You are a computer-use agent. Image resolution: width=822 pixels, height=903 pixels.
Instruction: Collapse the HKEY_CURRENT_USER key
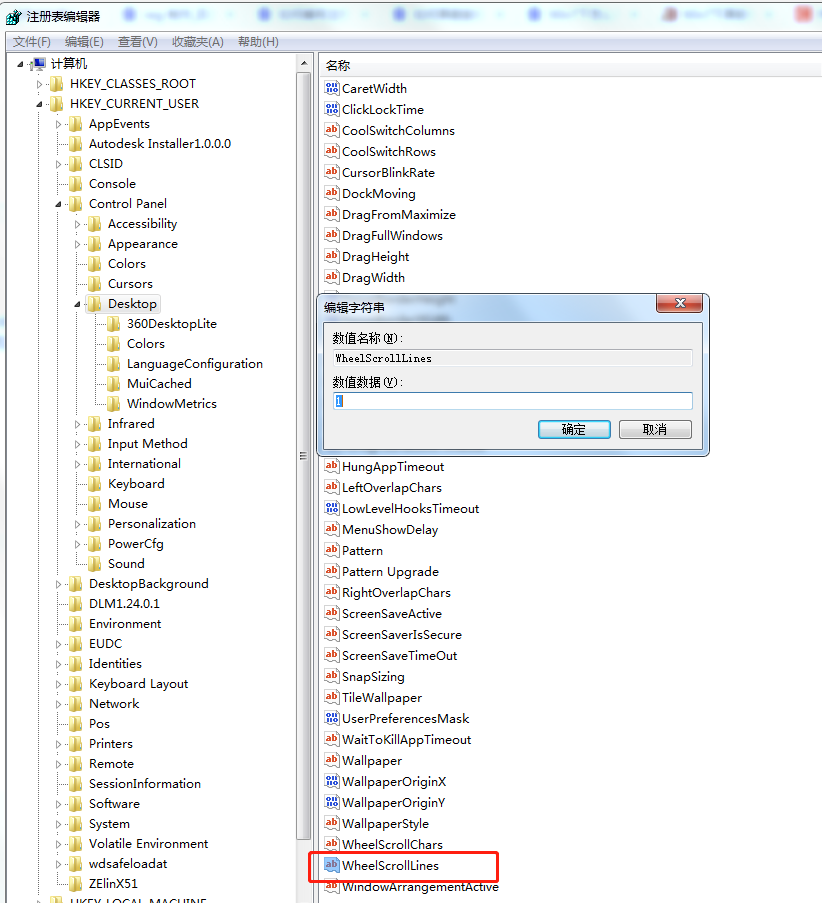click(x=39, y=104)
